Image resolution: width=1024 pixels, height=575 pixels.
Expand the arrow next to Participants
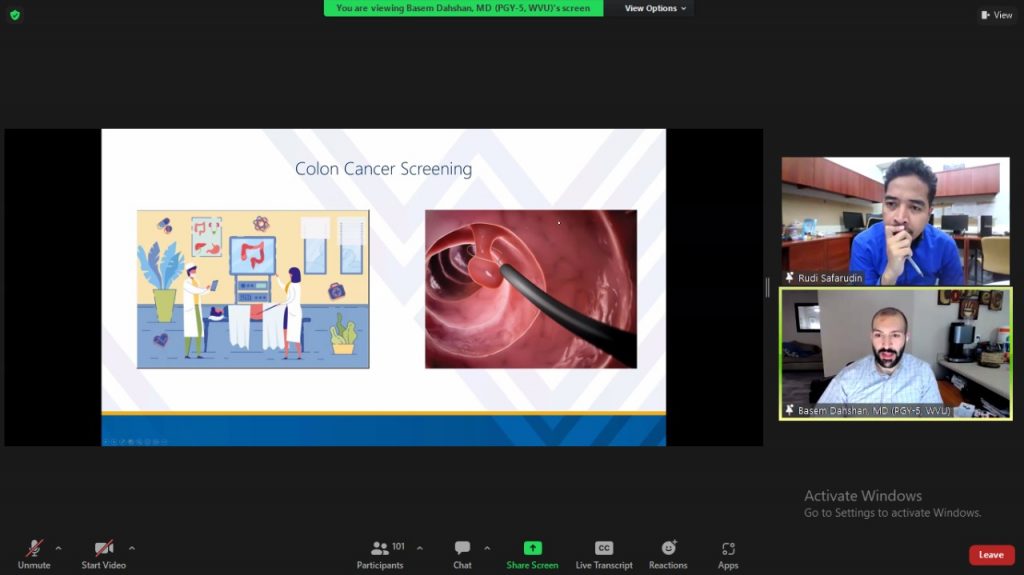419,548
